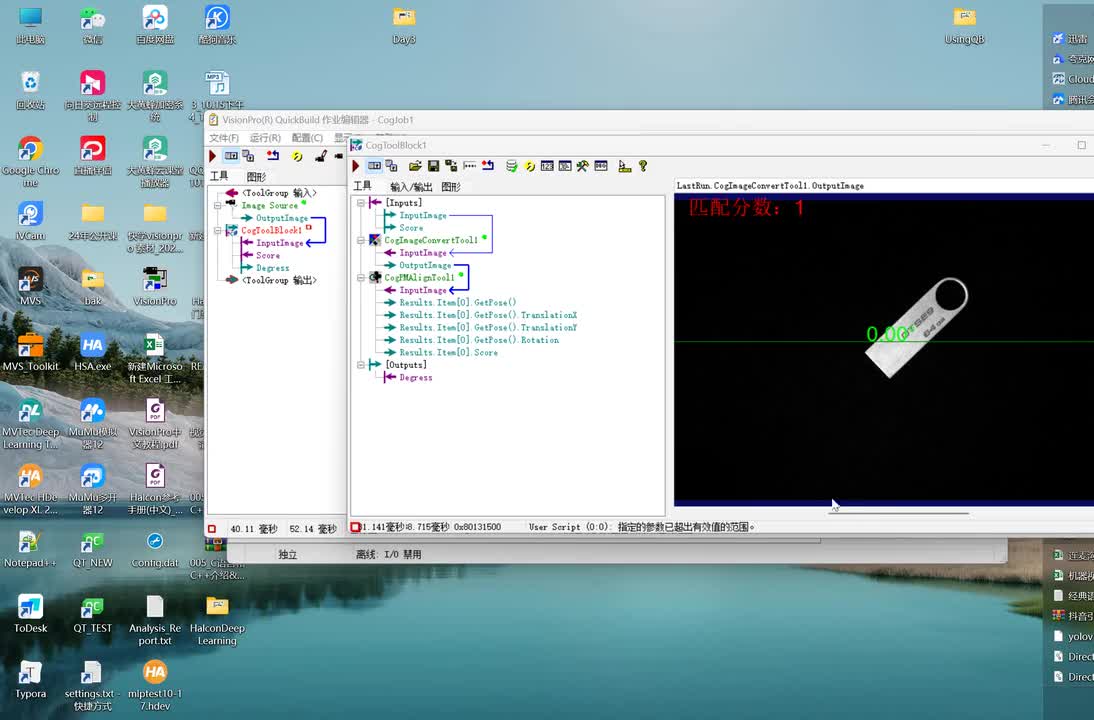Select Results.Item[0].Score in the tree
Screen dimensions: 1094x720
point(448,353)
